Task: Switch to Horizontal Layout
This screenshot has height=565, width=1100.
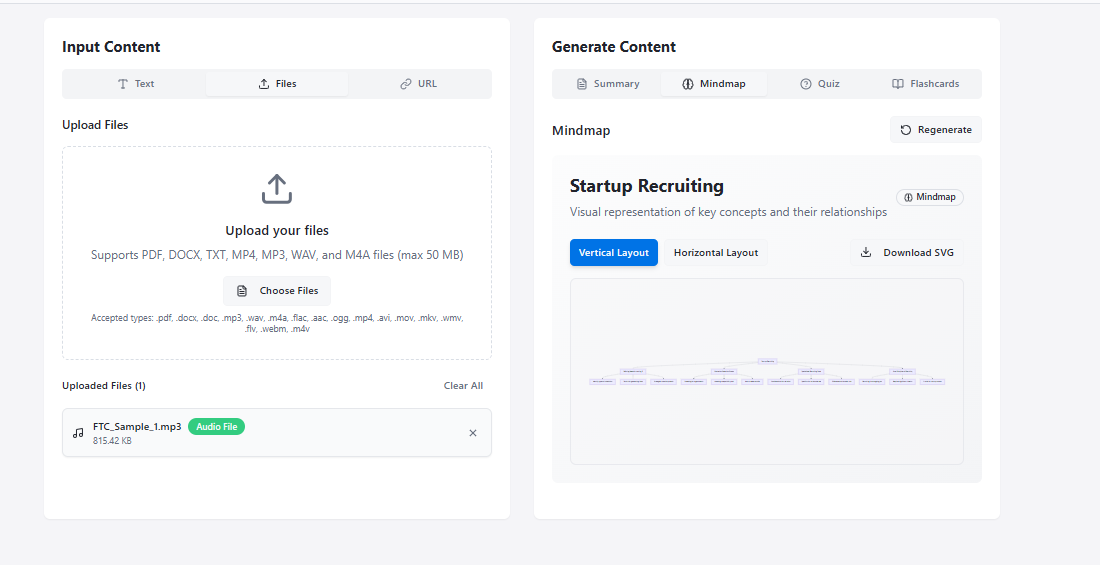Action: click(716, 253)
